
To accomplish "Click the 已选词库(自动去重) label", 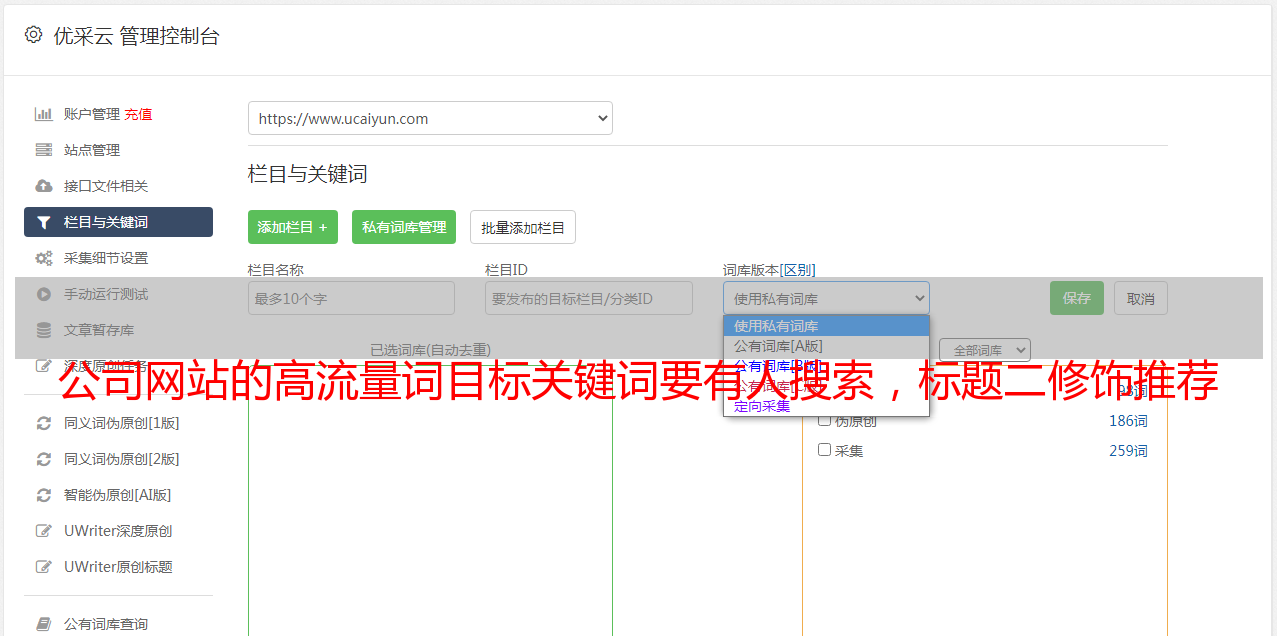I will (x=430, y=350).
